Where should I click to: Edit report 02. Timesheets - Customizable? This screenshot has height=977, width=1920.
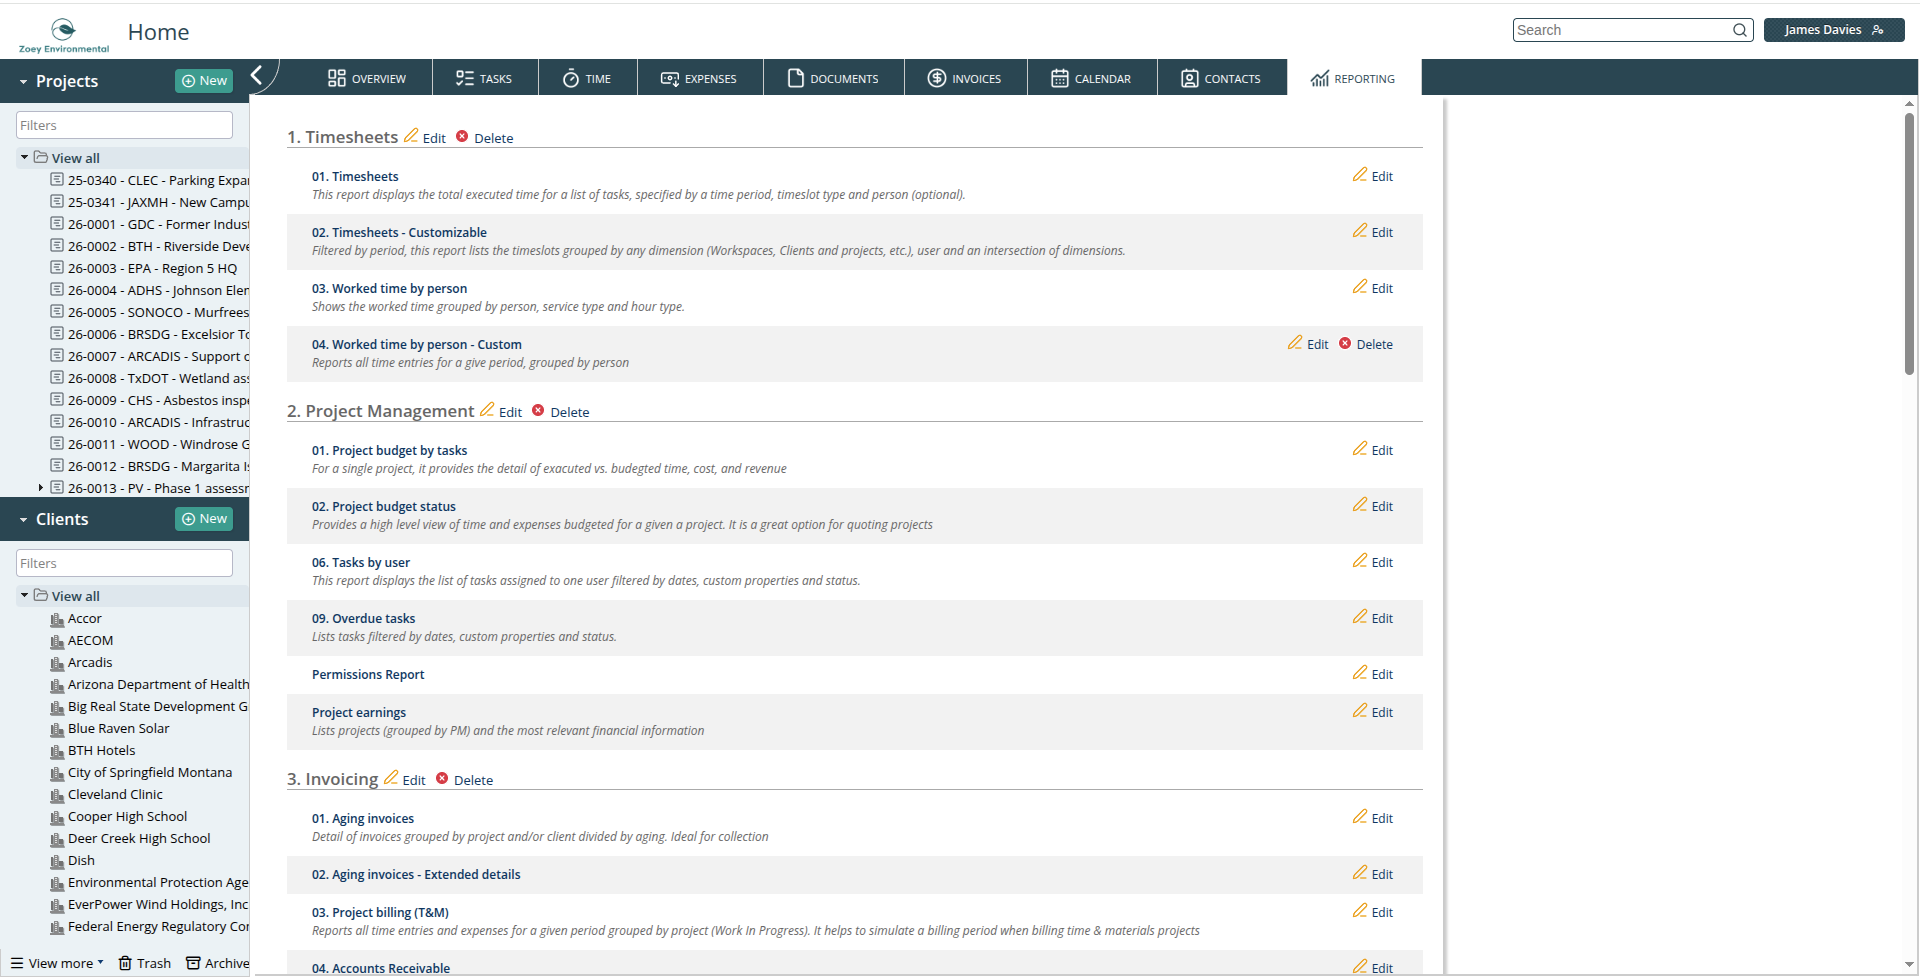pyautogui.click(x=1373, y=231)
